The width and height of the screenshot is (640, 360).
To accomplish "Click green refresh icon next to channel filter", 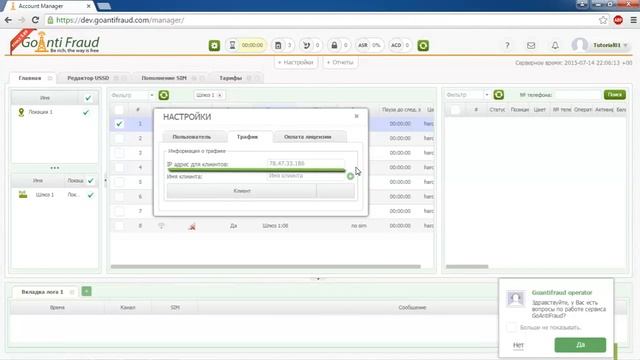I will (164, 95).
